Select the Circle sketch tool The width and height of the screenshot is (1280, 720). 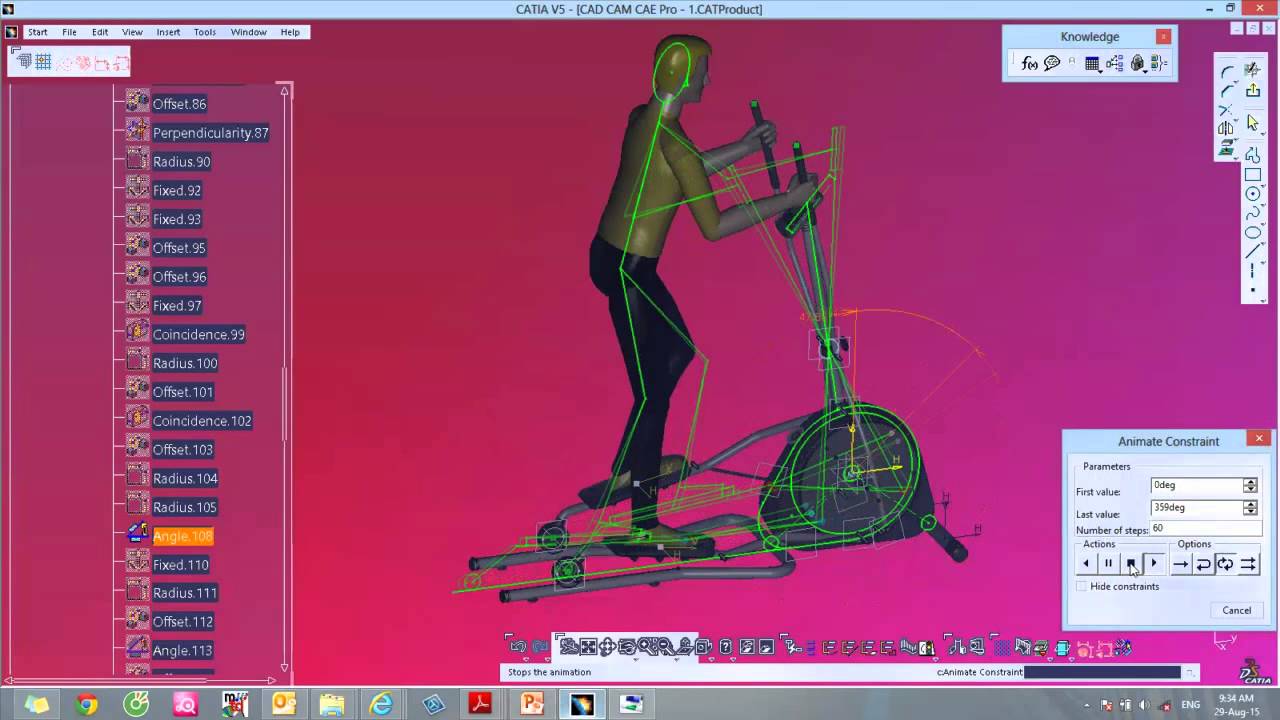(1252, 194)
